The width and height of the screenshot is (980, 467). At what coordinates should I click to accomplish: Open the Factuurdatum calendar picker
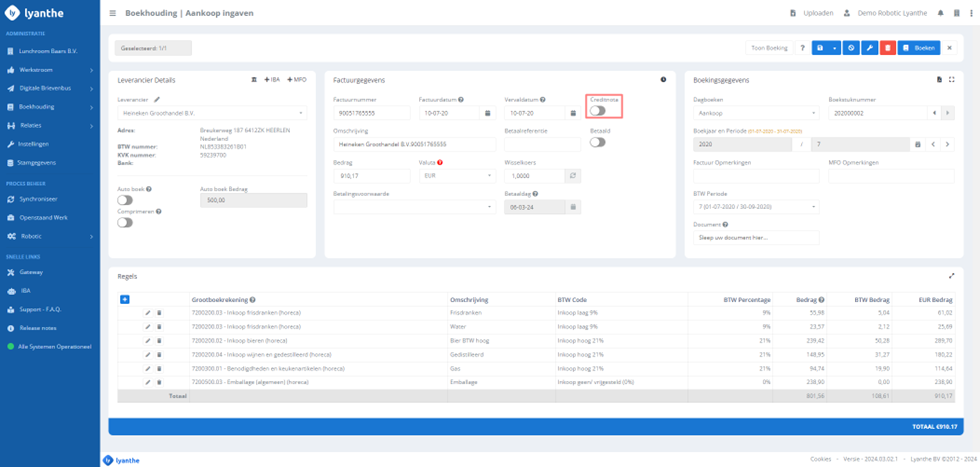[486, 113]
